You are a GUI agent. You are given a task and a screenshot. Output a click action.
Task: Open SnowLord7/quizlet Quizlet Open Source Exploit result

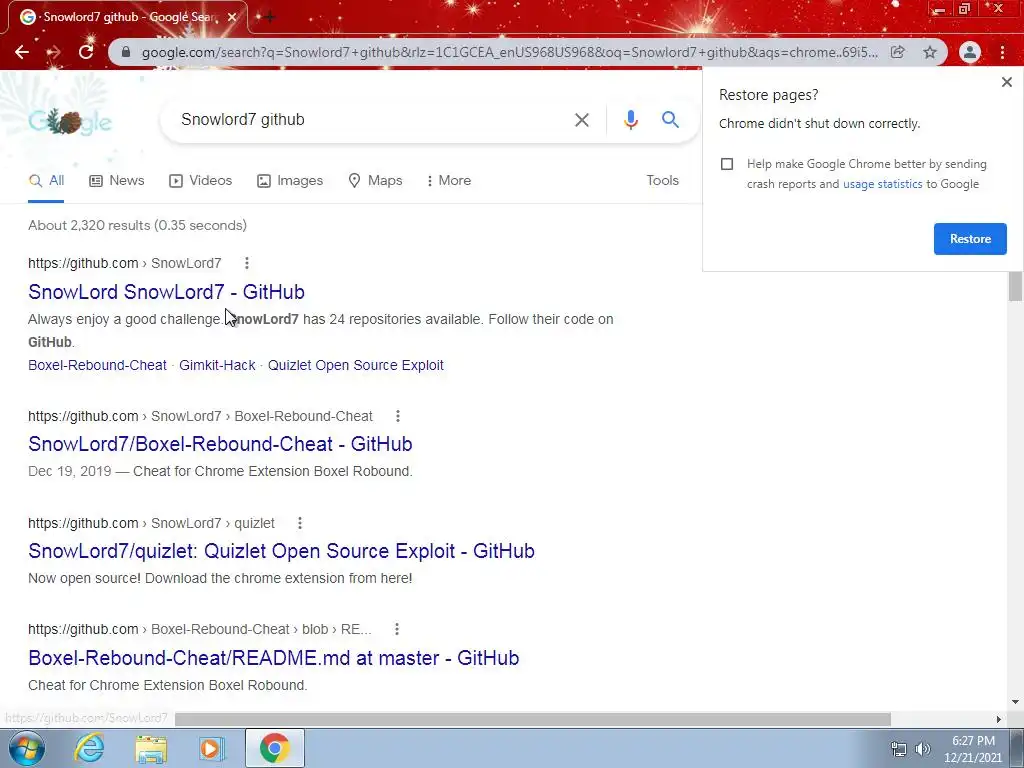tap(281, 551)
